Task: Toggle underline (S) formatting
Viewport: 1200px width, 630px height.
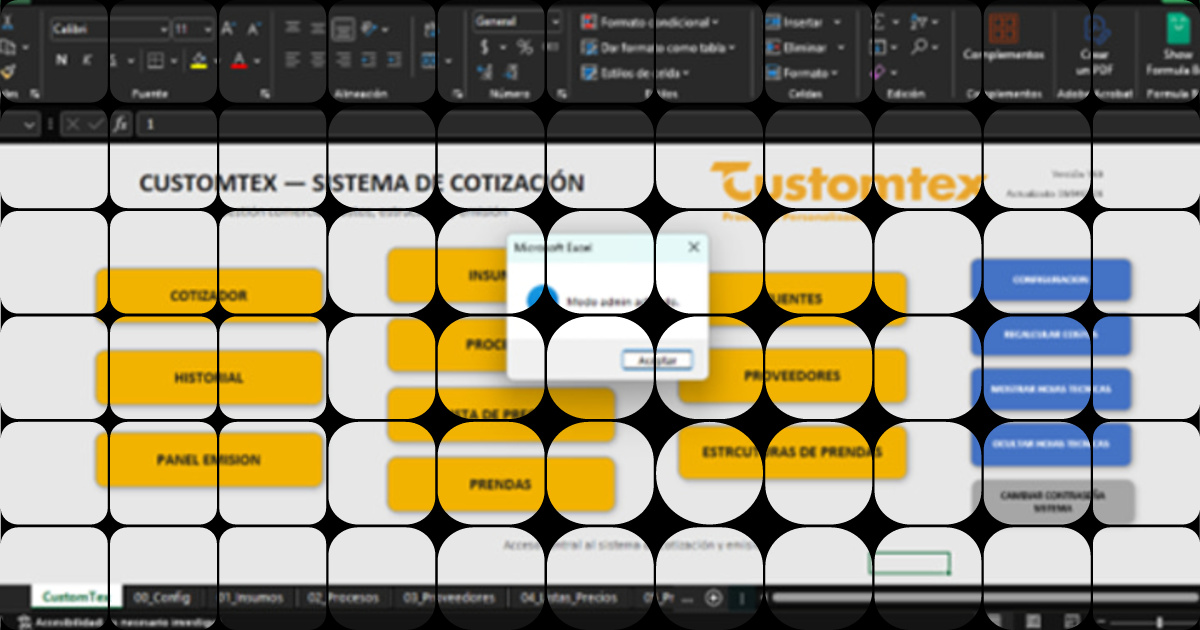Action: pos(113,61)
